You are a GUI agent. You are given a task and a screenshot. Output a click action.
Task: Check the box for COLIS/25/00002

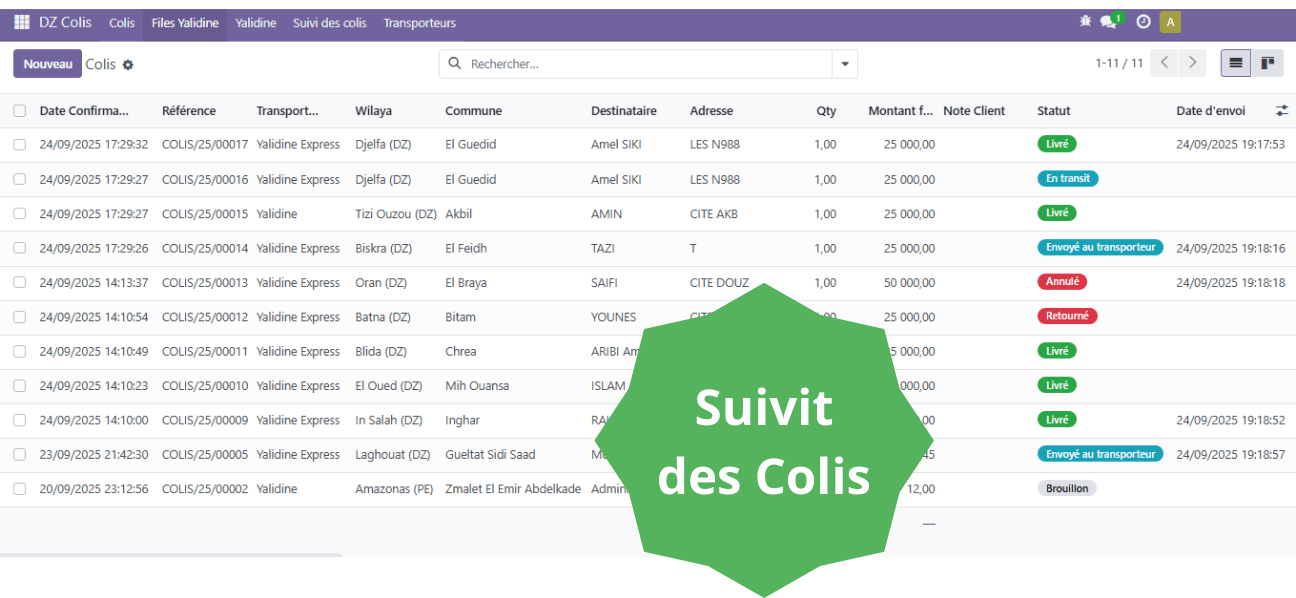[x=20, y=489]
